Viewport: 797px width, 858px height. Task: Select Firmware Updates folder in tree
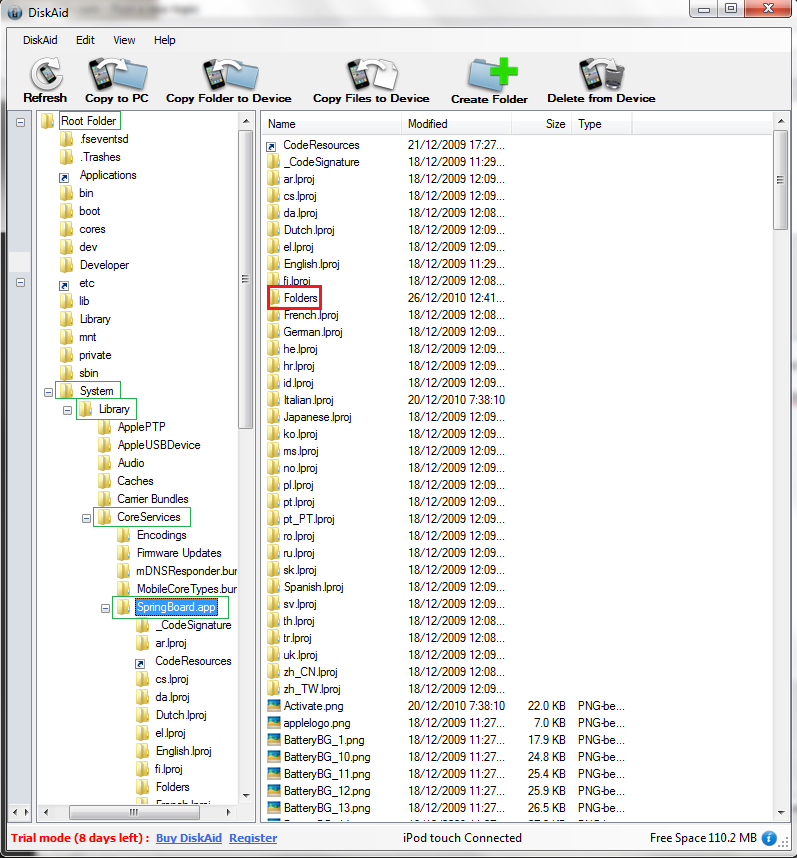click(x=179, y=553)
